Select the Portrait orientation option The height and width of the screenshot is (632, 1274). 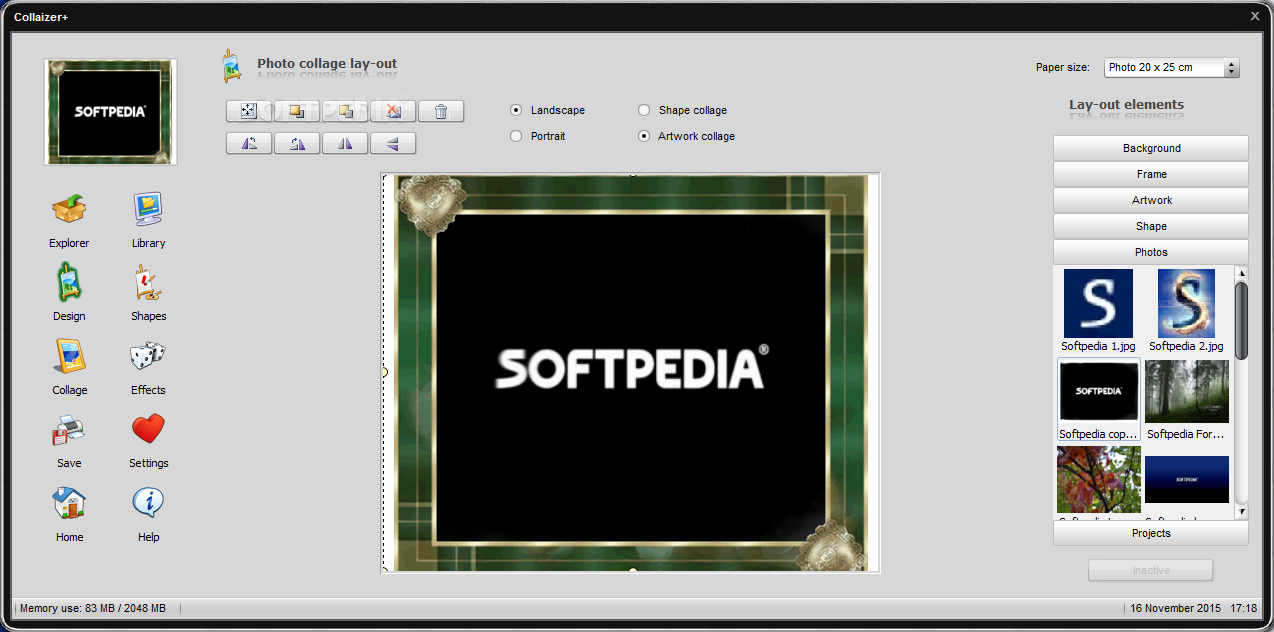tap(516, 136)
